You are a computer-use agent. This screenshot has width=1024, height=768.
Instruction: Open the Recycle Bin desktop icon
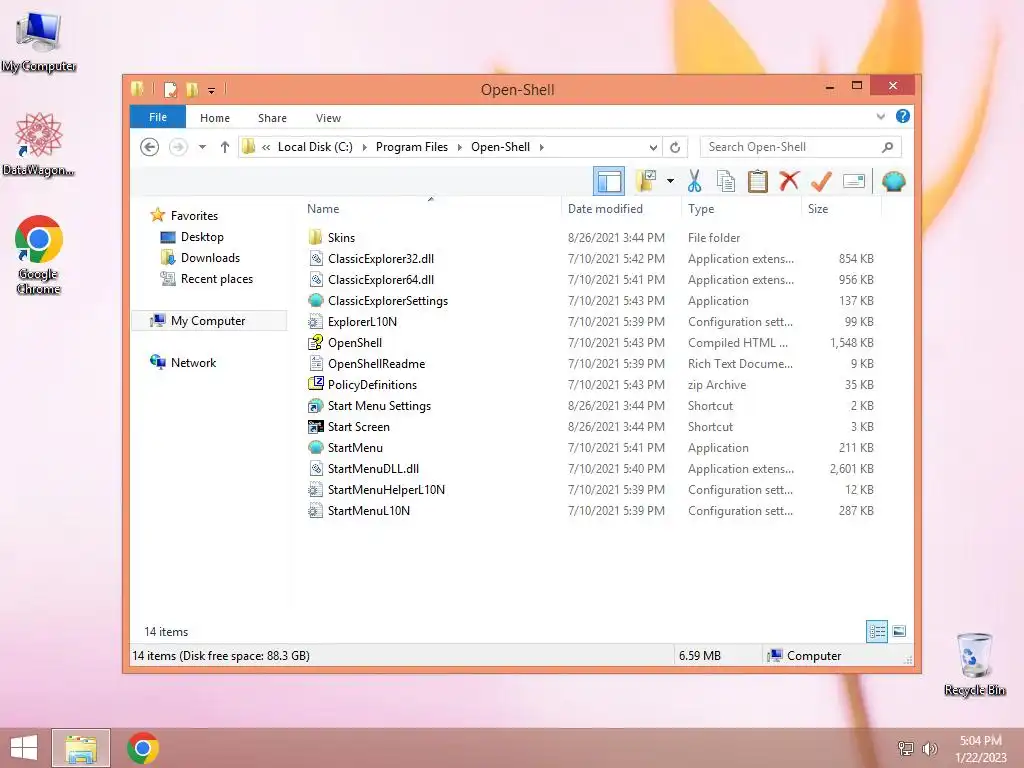974,664
